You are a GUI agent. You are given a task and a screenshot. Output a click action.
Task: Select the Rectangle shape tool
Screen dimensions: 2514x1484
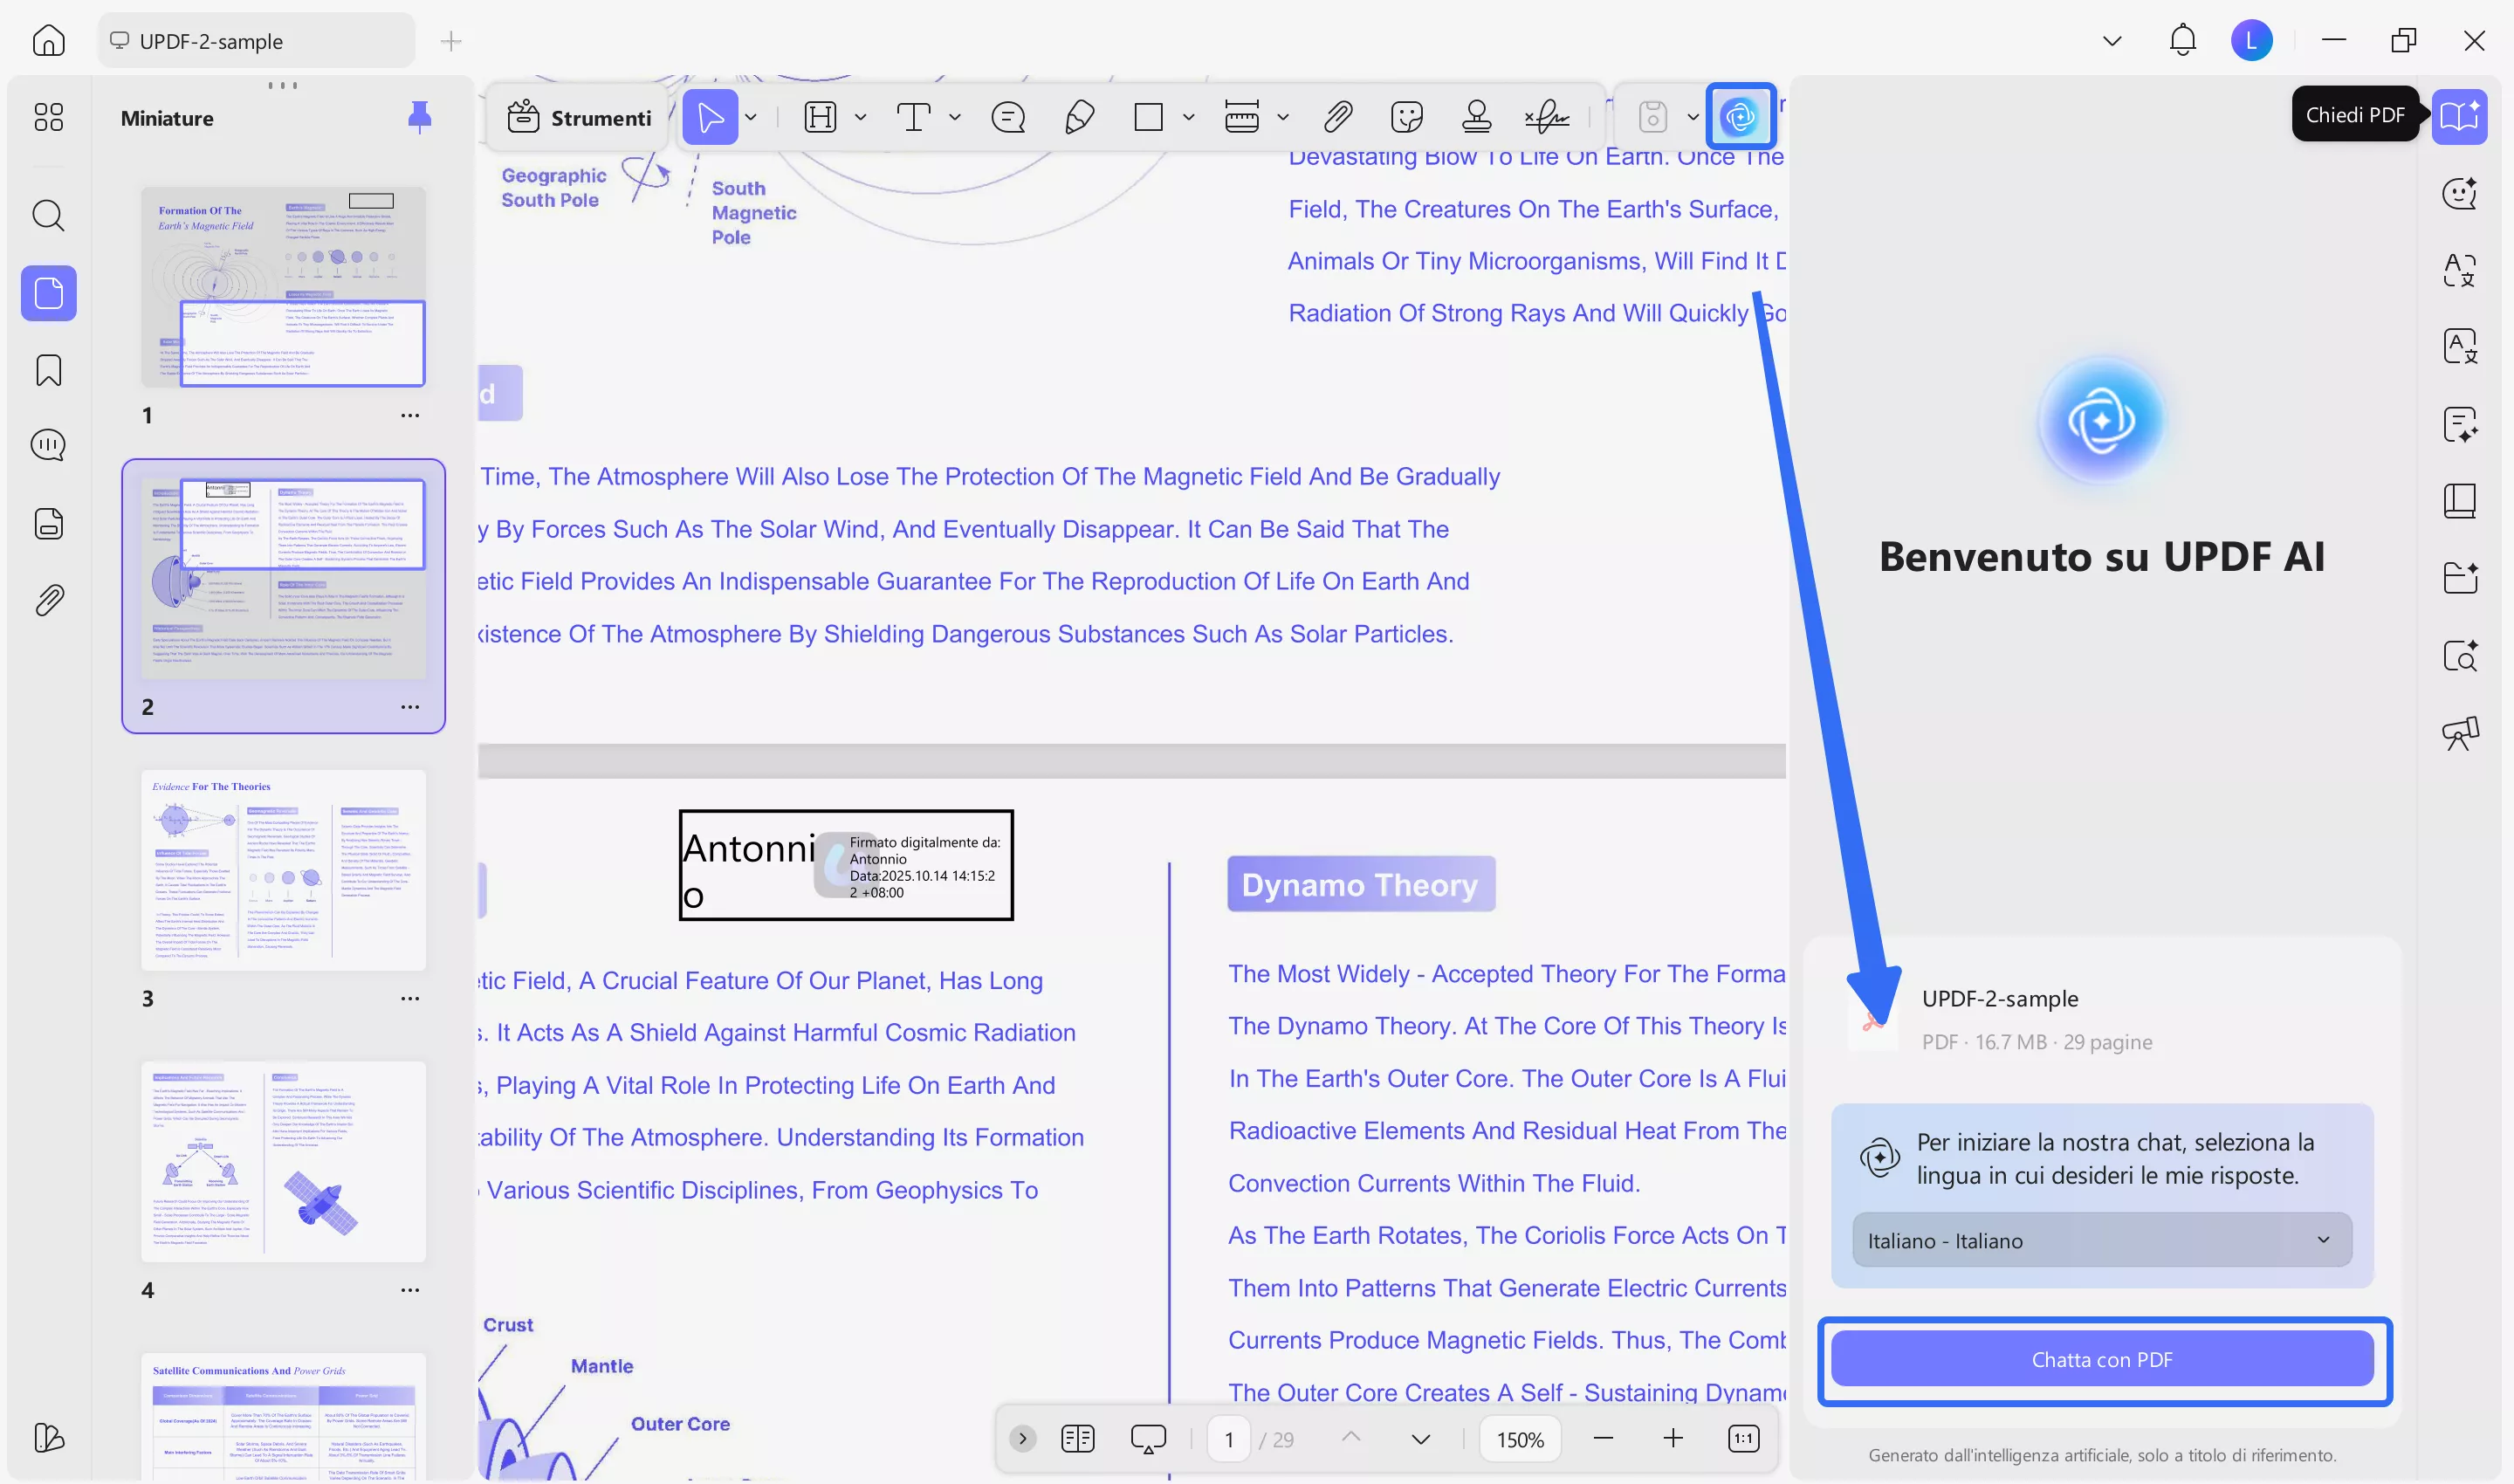pyautogui.click(x=1148, y=117)
